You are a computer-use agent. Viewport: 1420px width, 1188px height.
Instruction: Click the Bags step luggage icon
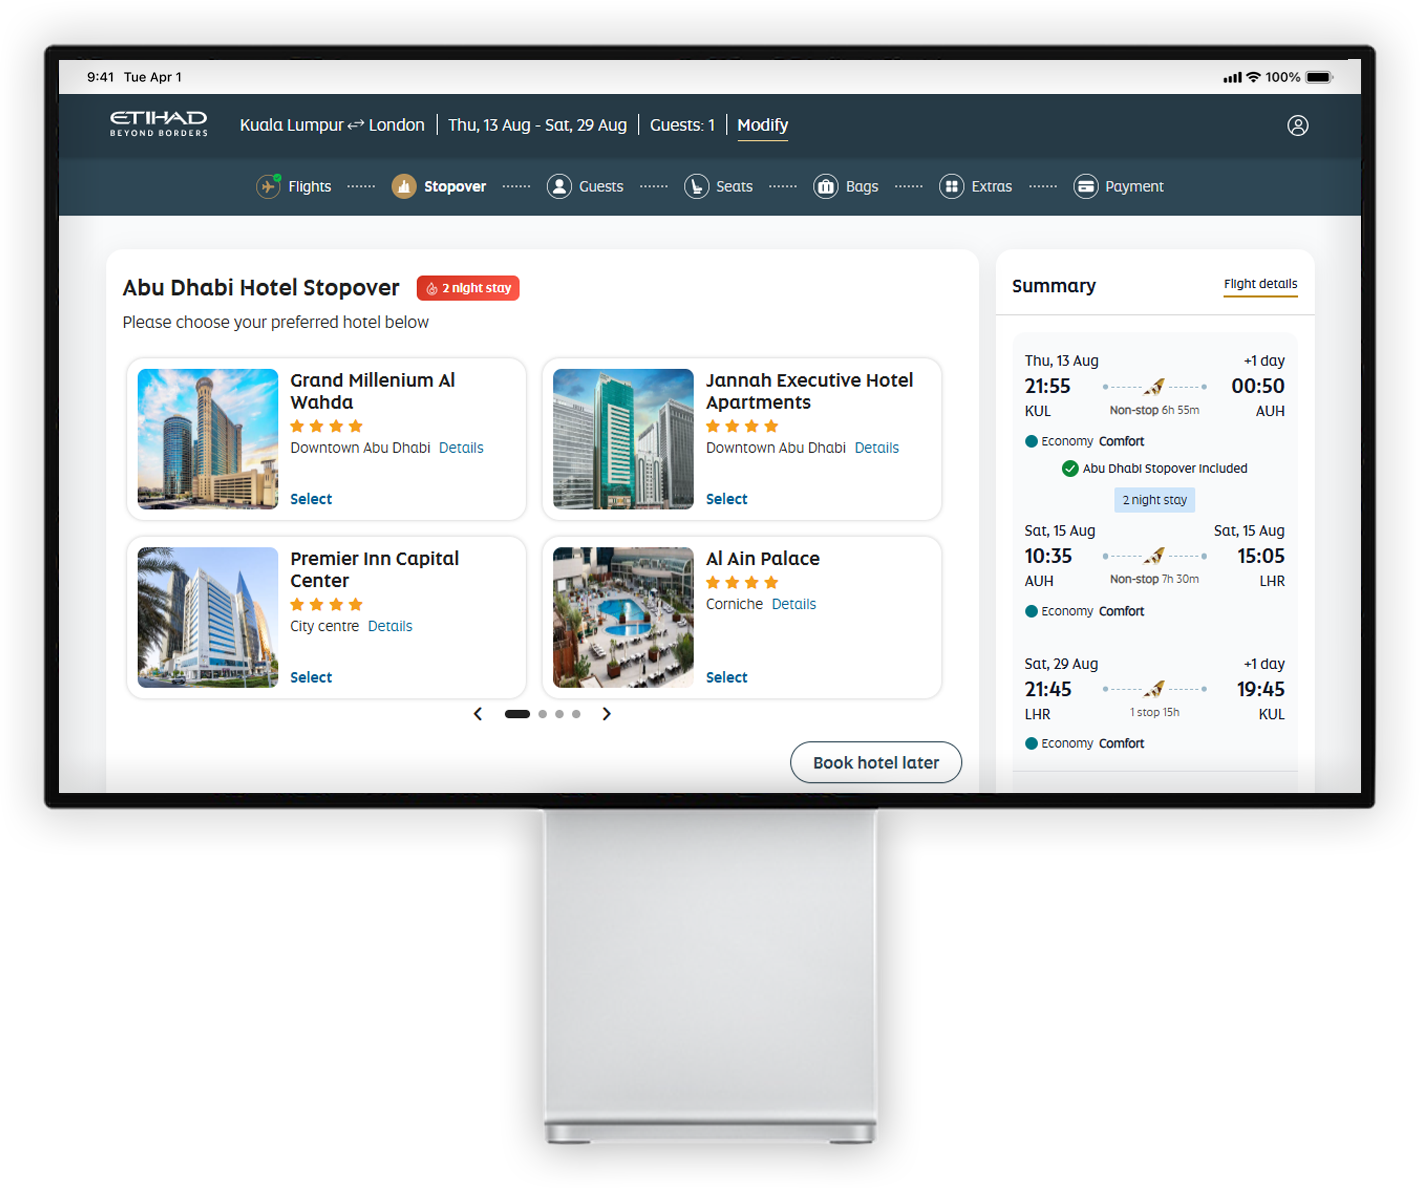point(825,186)
